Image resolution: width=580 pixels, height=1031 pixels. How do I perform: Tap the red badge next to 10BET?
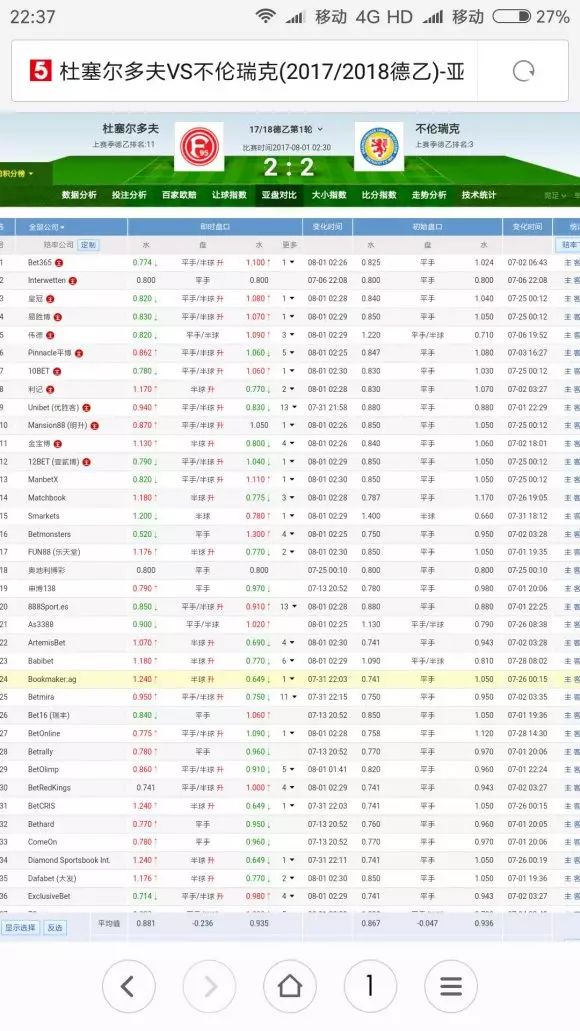point(57,371)
